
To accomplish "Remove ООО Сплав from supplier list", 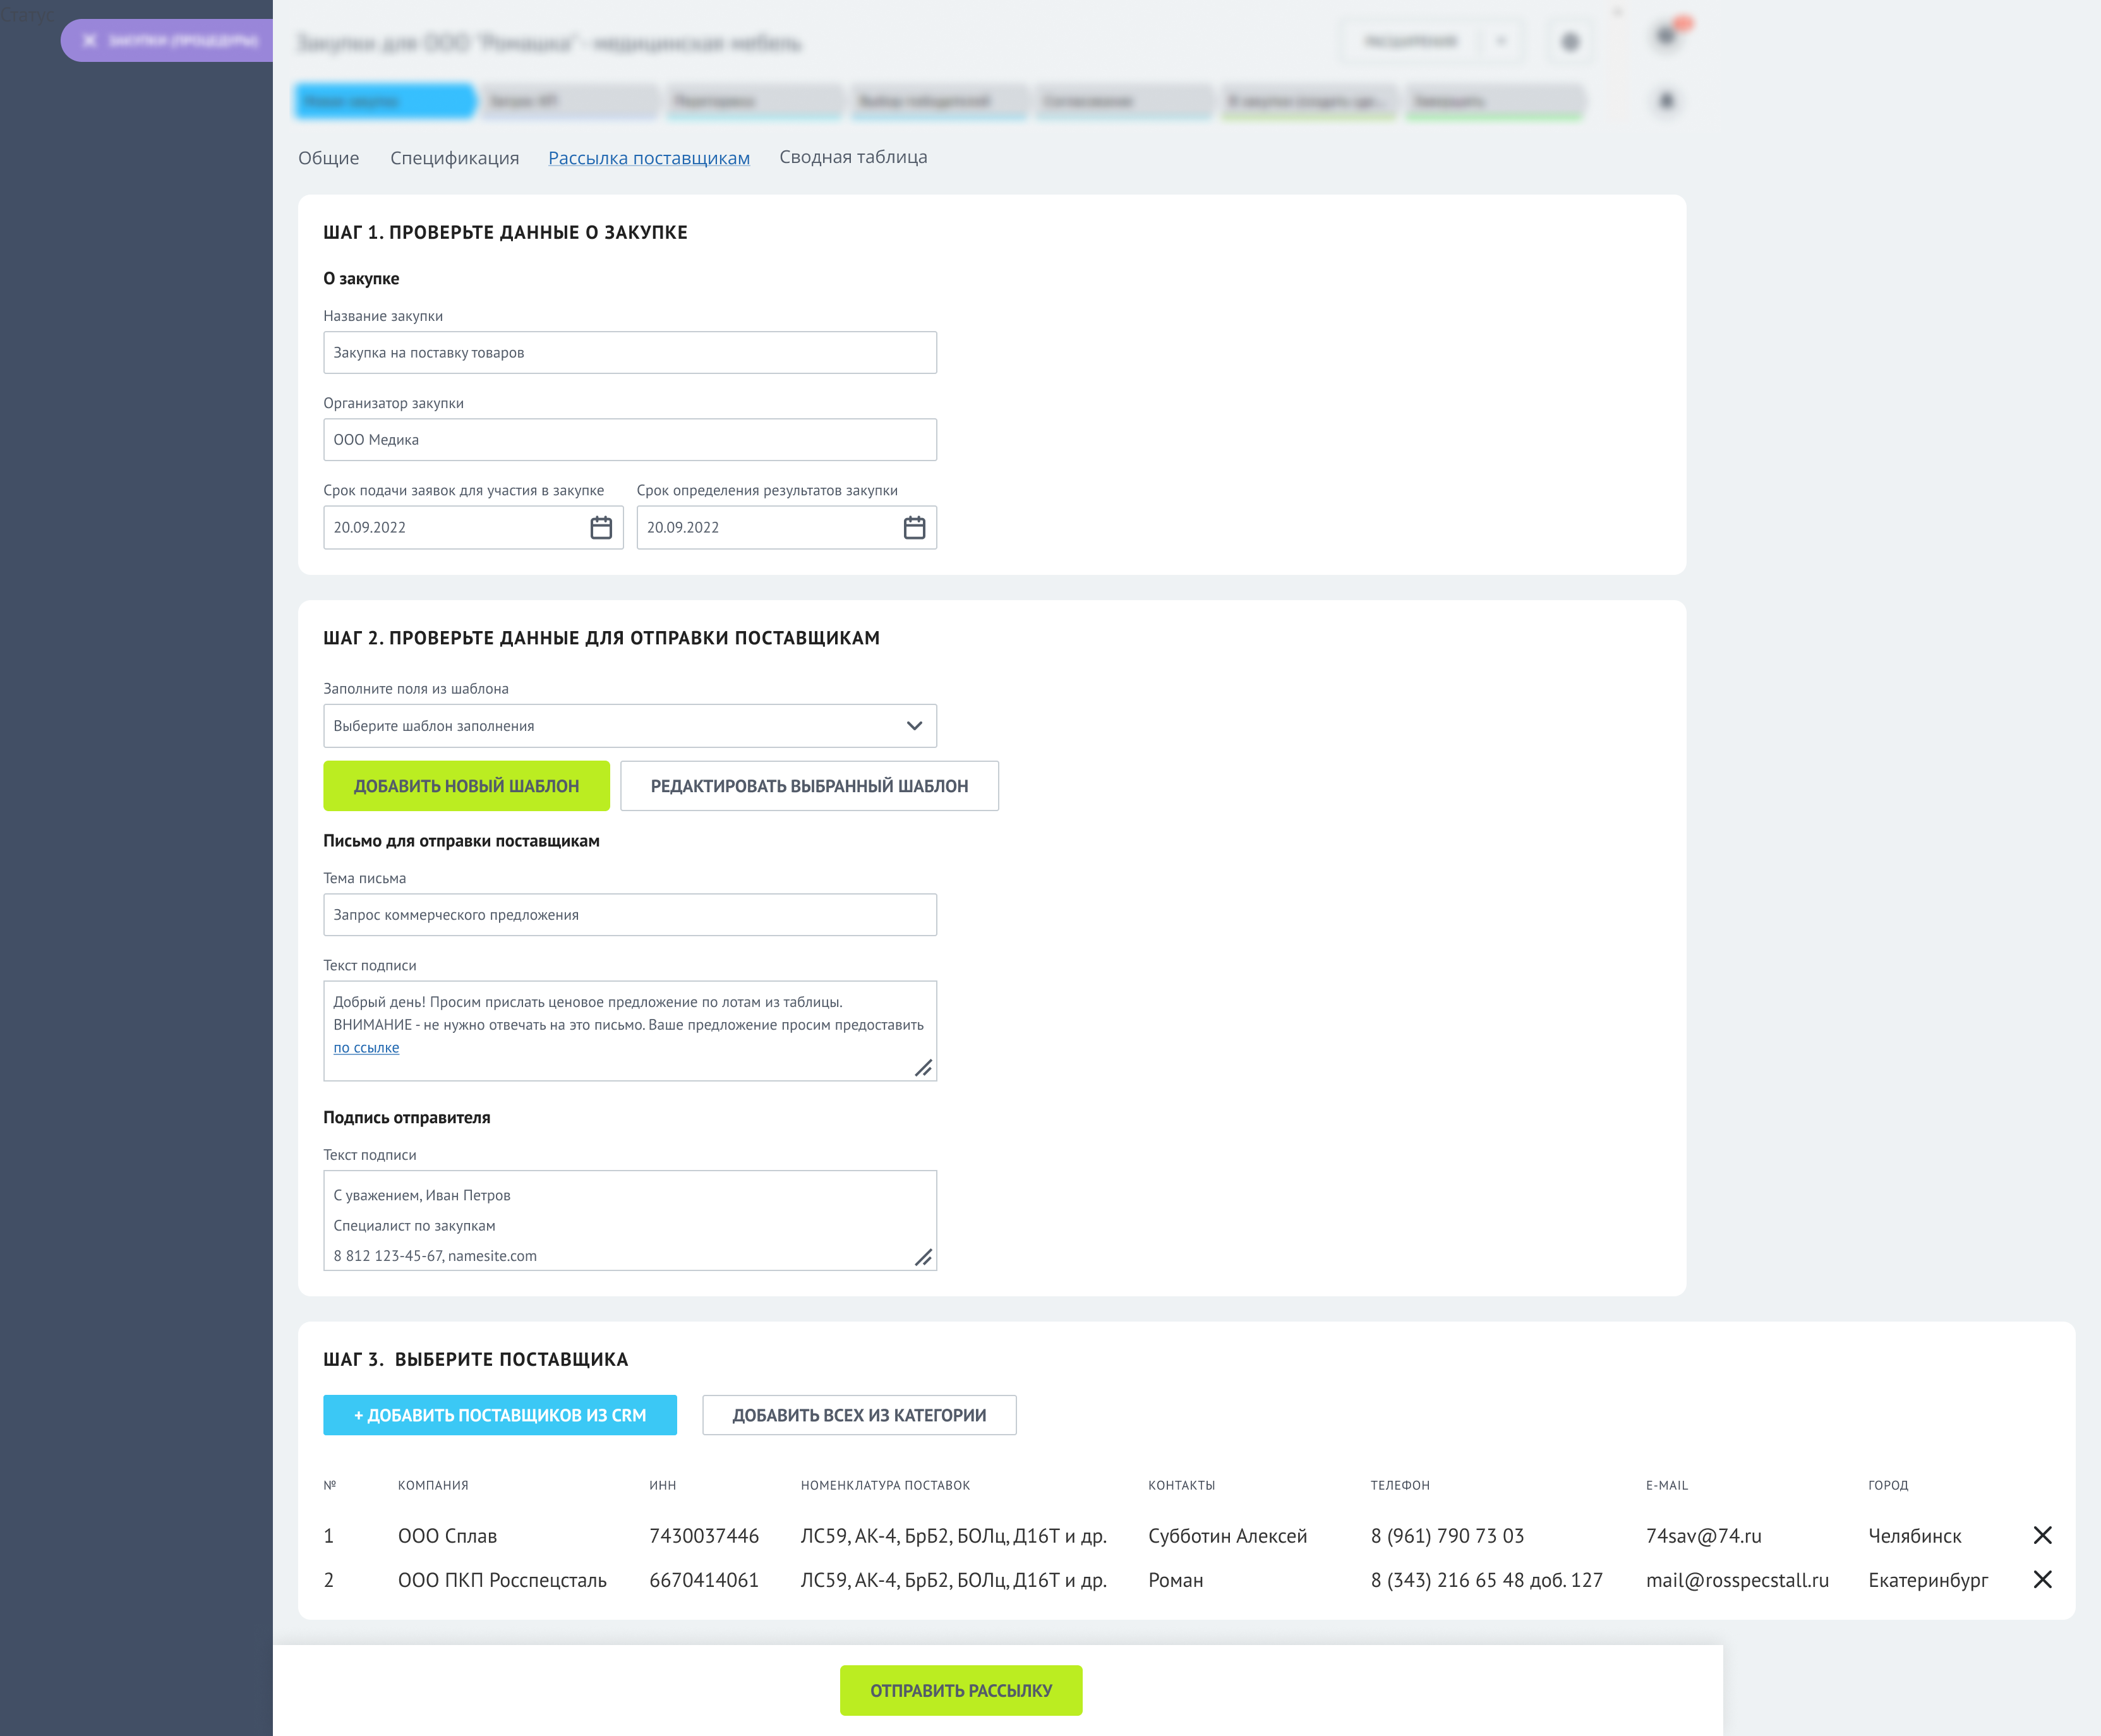I will click(2042, 1535).
